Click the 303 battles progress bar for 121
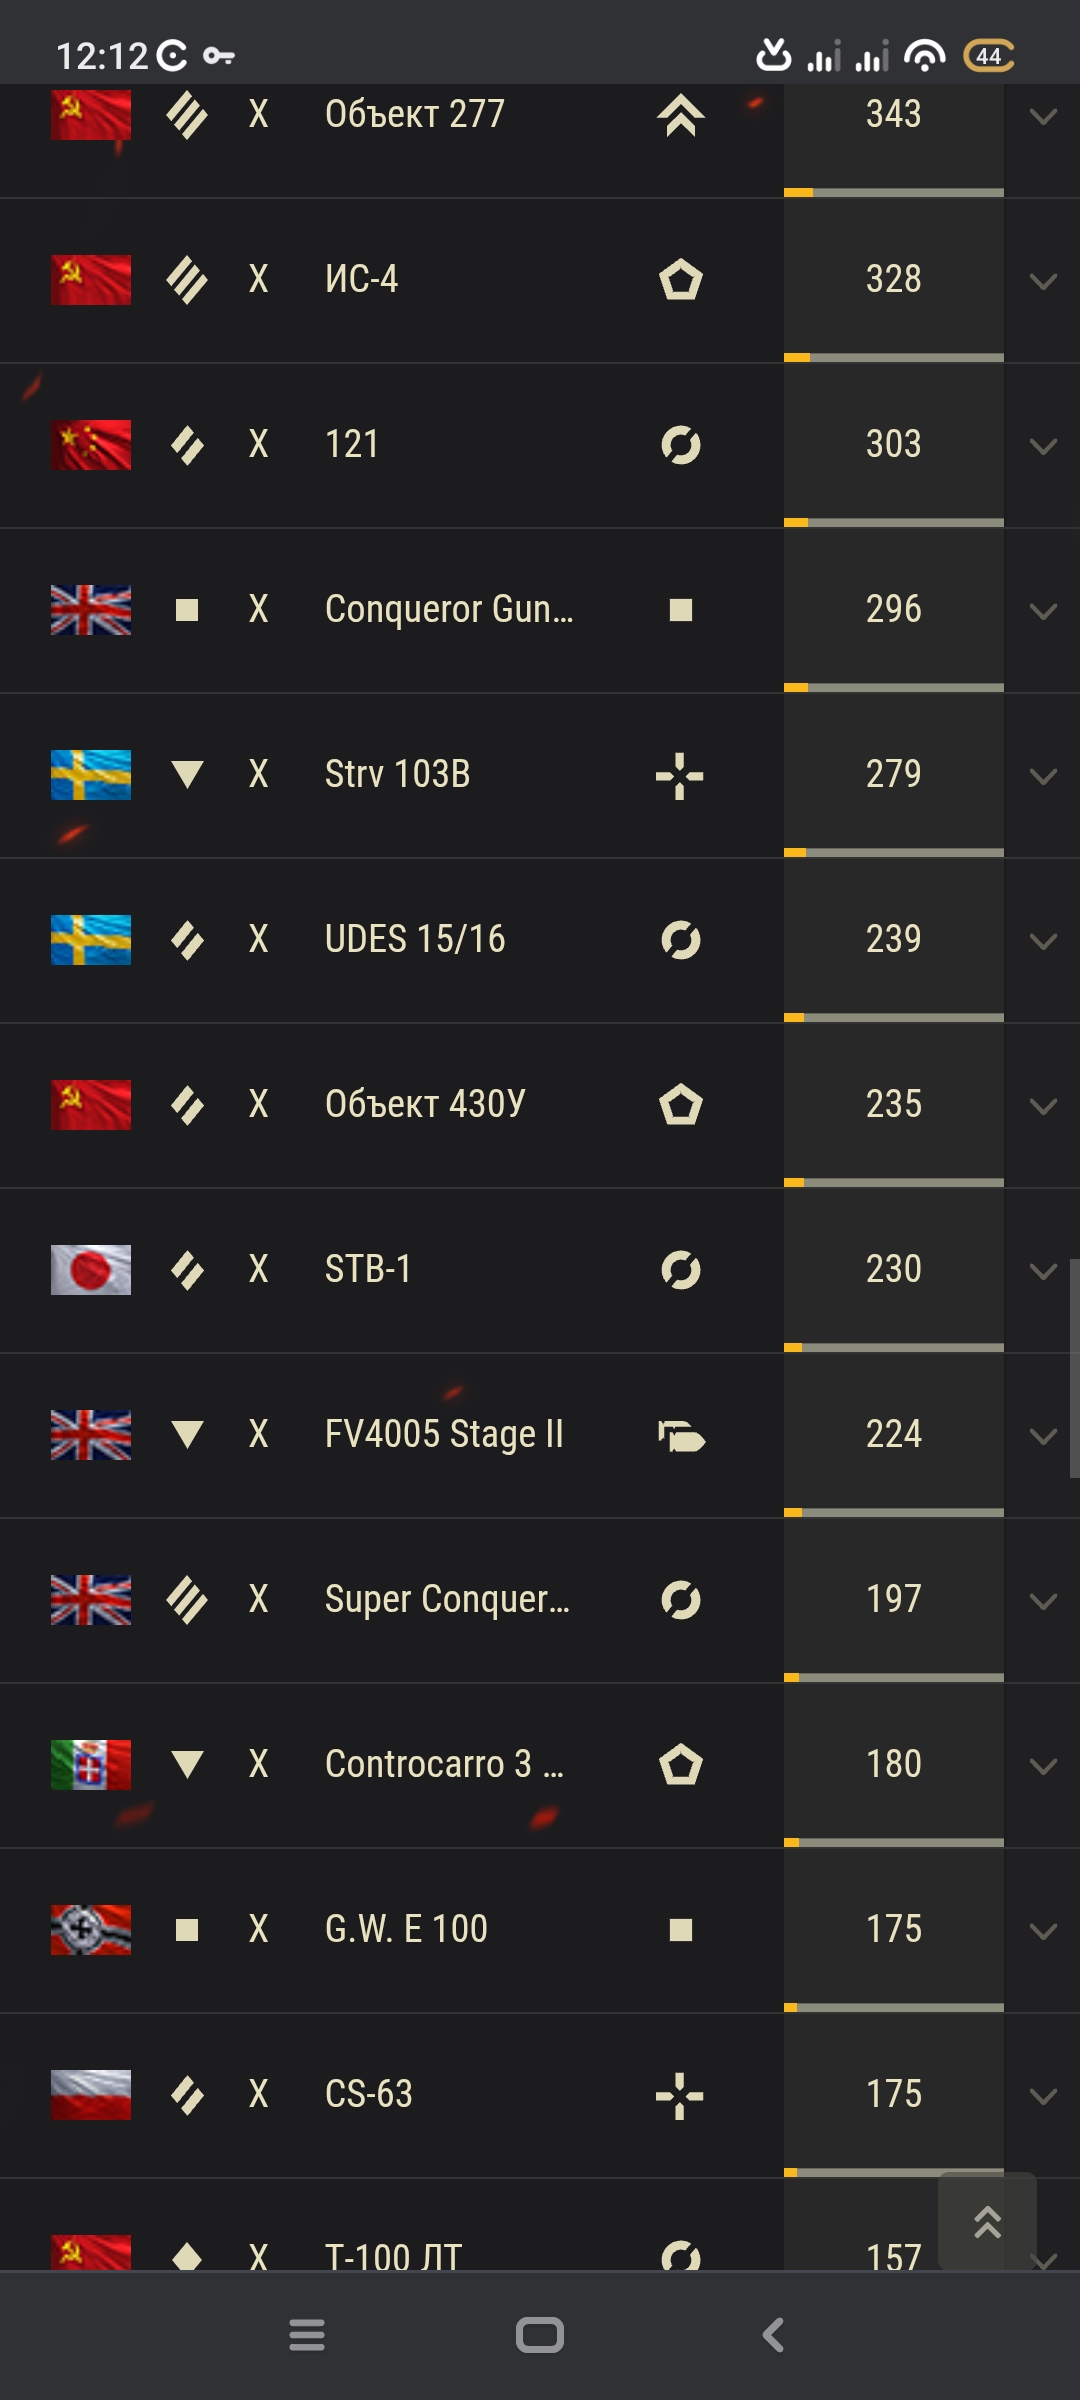1080x2400 pixels. pos(894,522)
